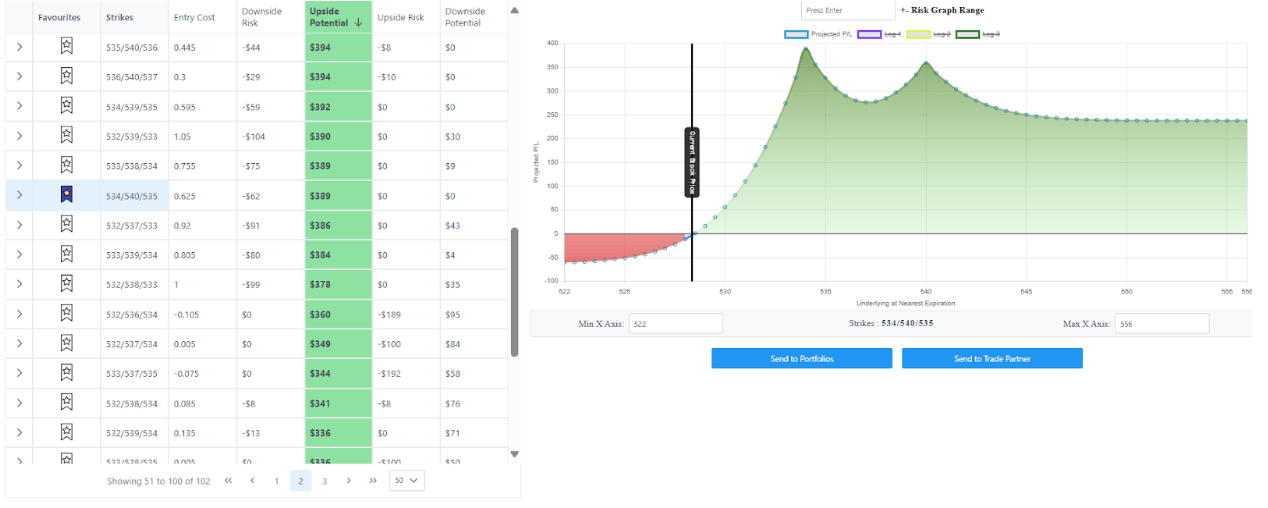Click Leg 2 yellow legend swatch

pos(918,34)
